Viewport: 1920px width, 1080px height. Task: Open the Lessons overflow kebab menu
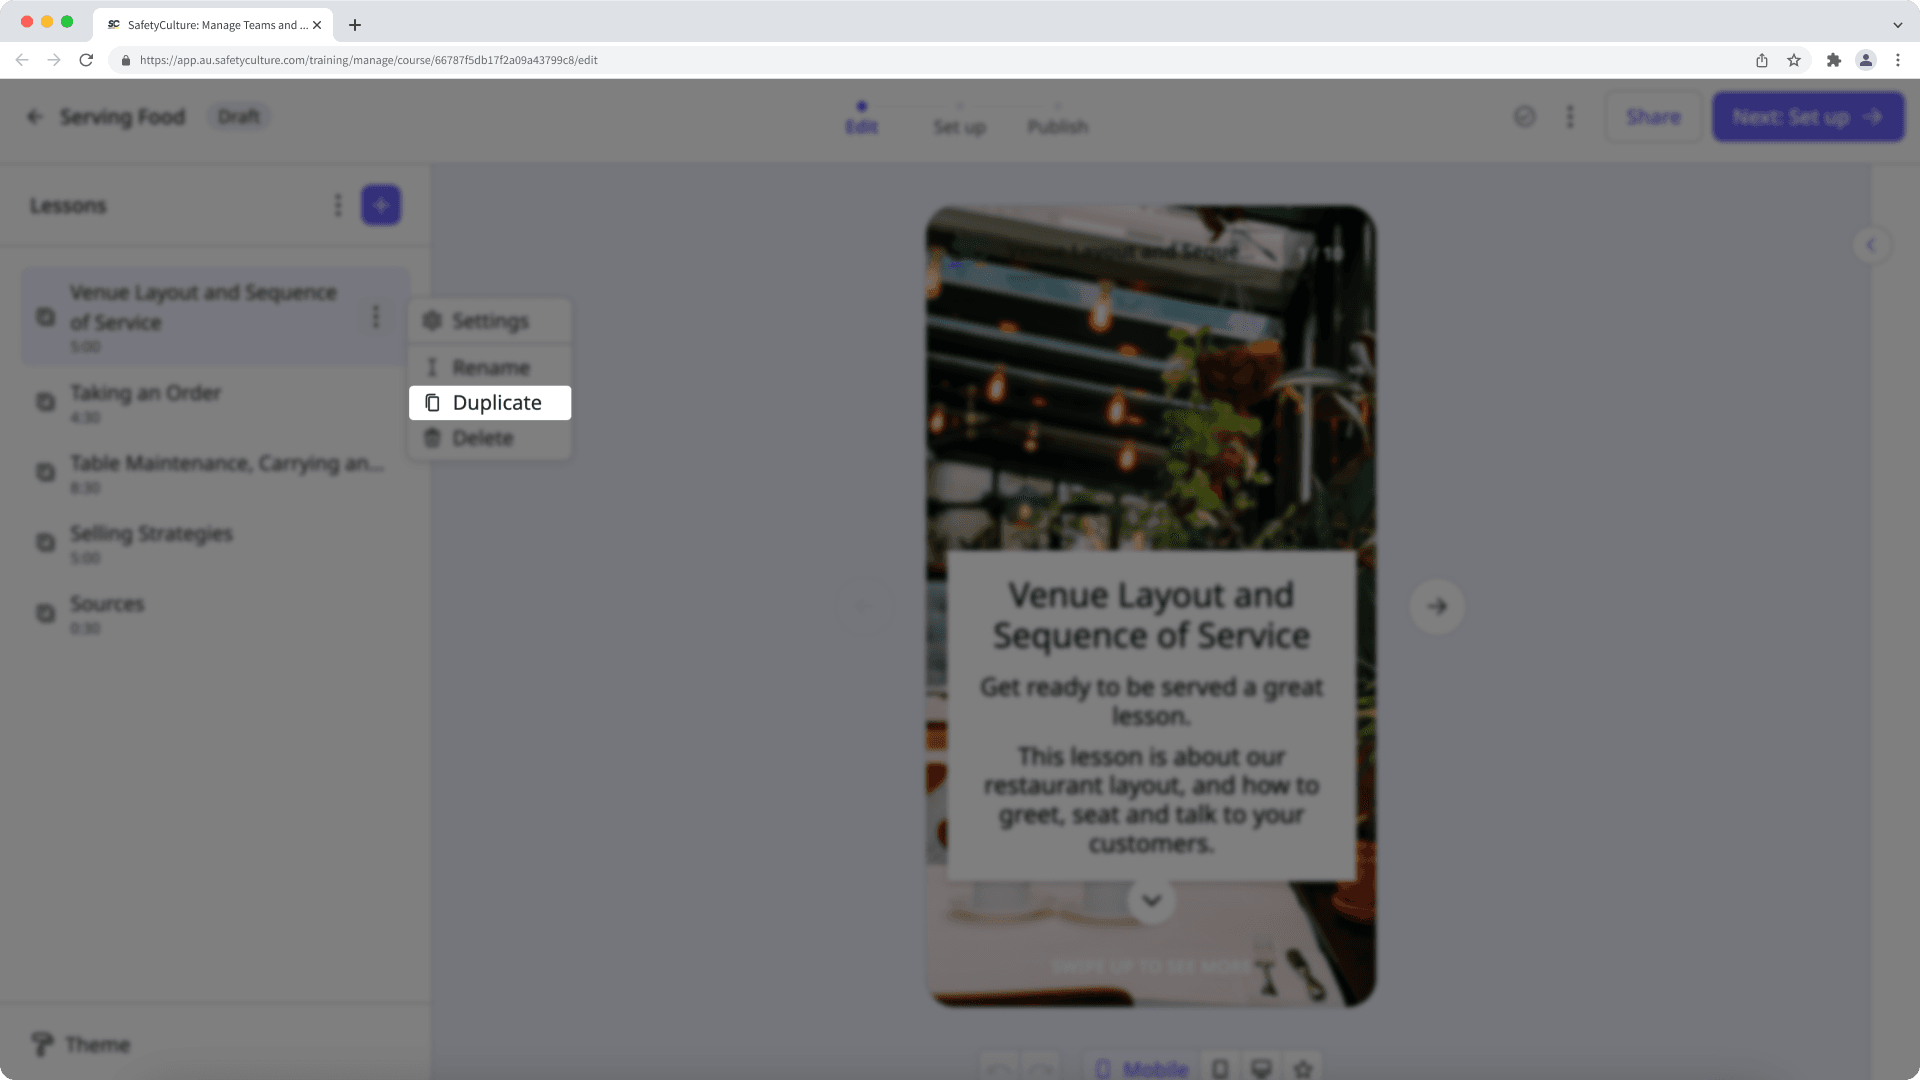pyautogui.click(x=338, y=205)
